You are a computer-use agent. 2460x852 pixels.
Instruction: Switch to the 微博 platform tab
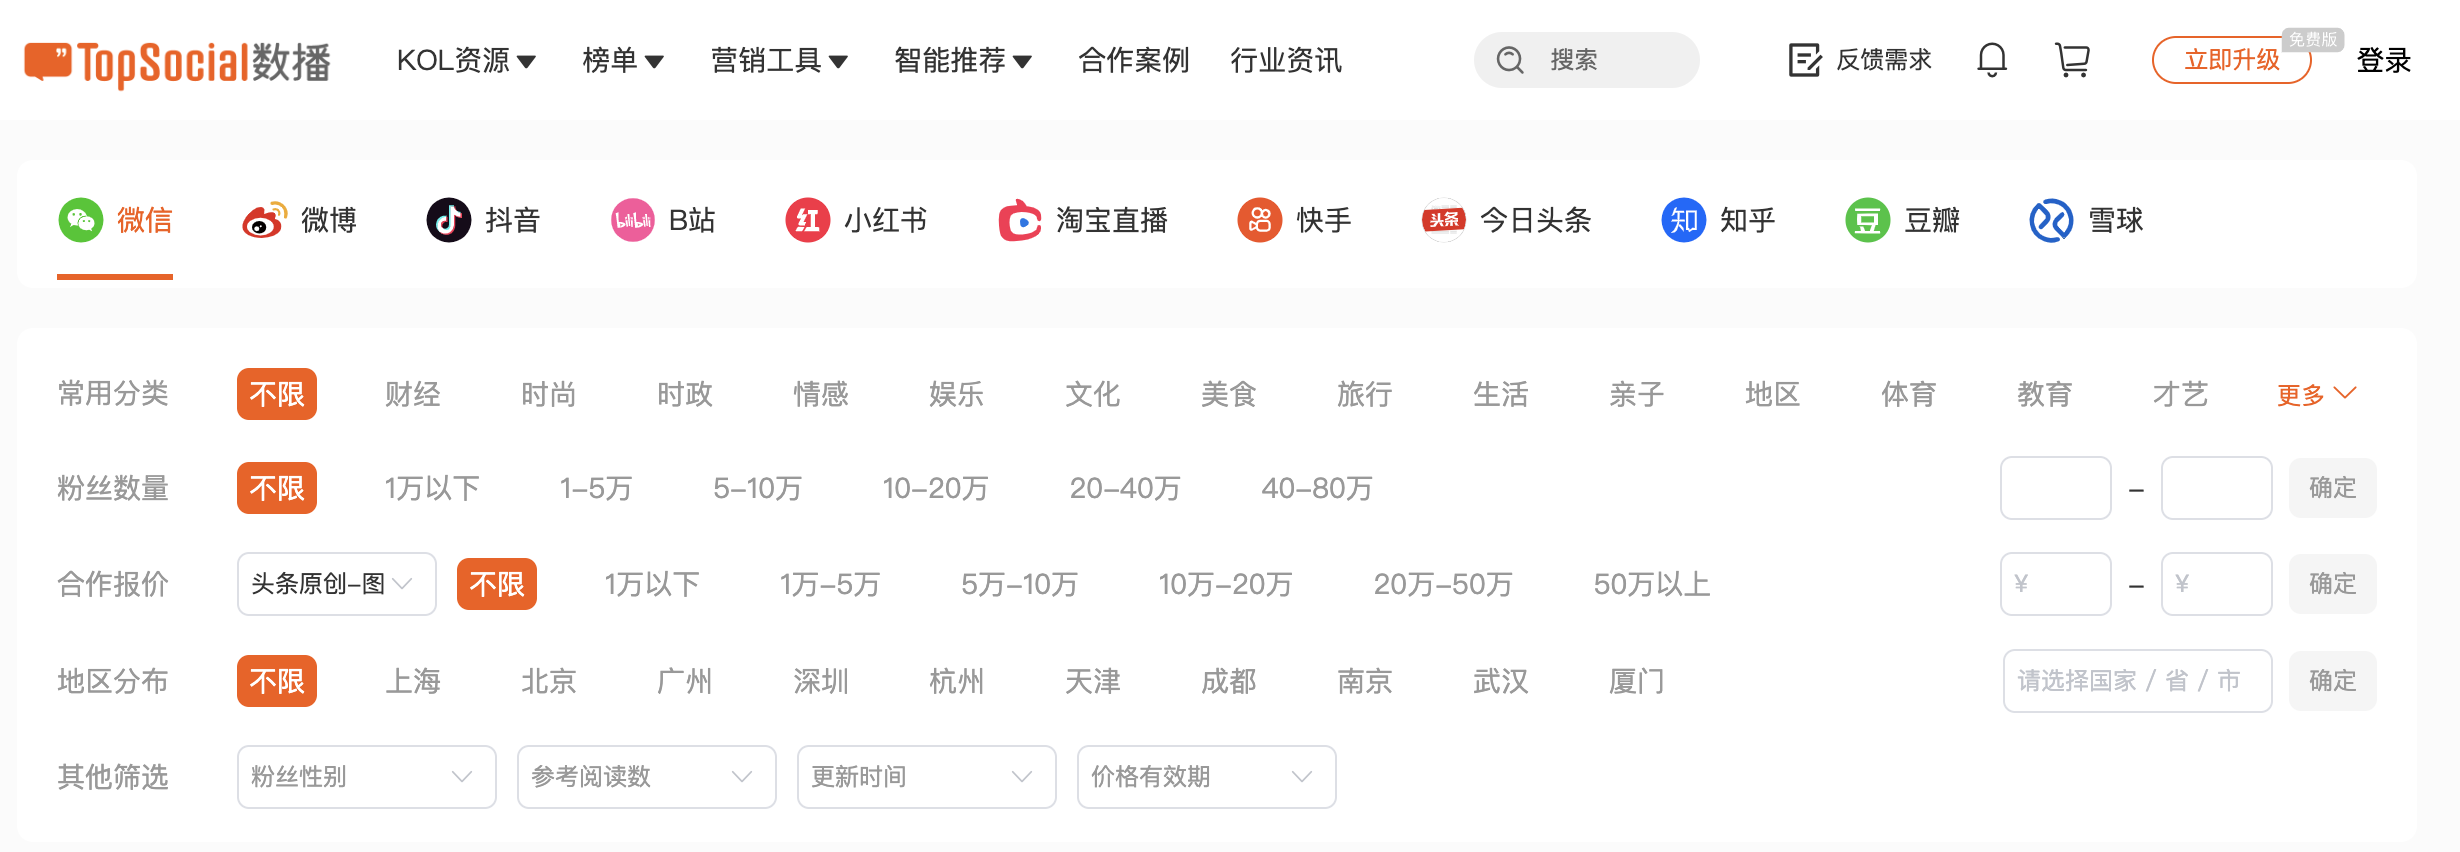[x=300, y=220]
